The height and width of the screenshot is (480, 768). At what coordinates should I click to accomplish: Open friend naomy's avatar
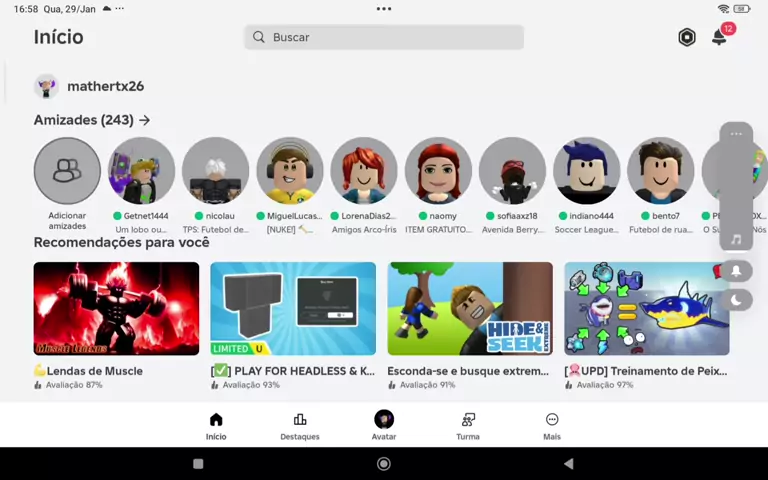click(438, 171)
